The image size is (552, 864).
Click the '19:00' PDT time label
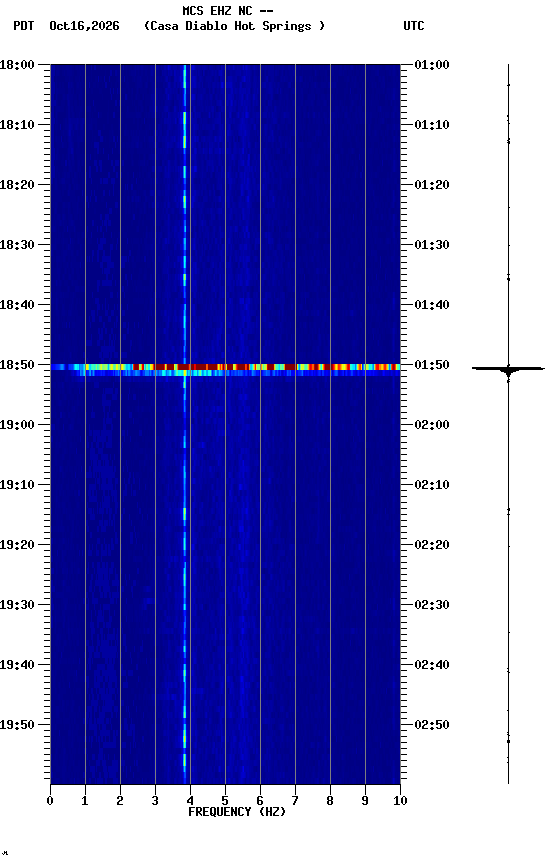(x=17, y=425)
